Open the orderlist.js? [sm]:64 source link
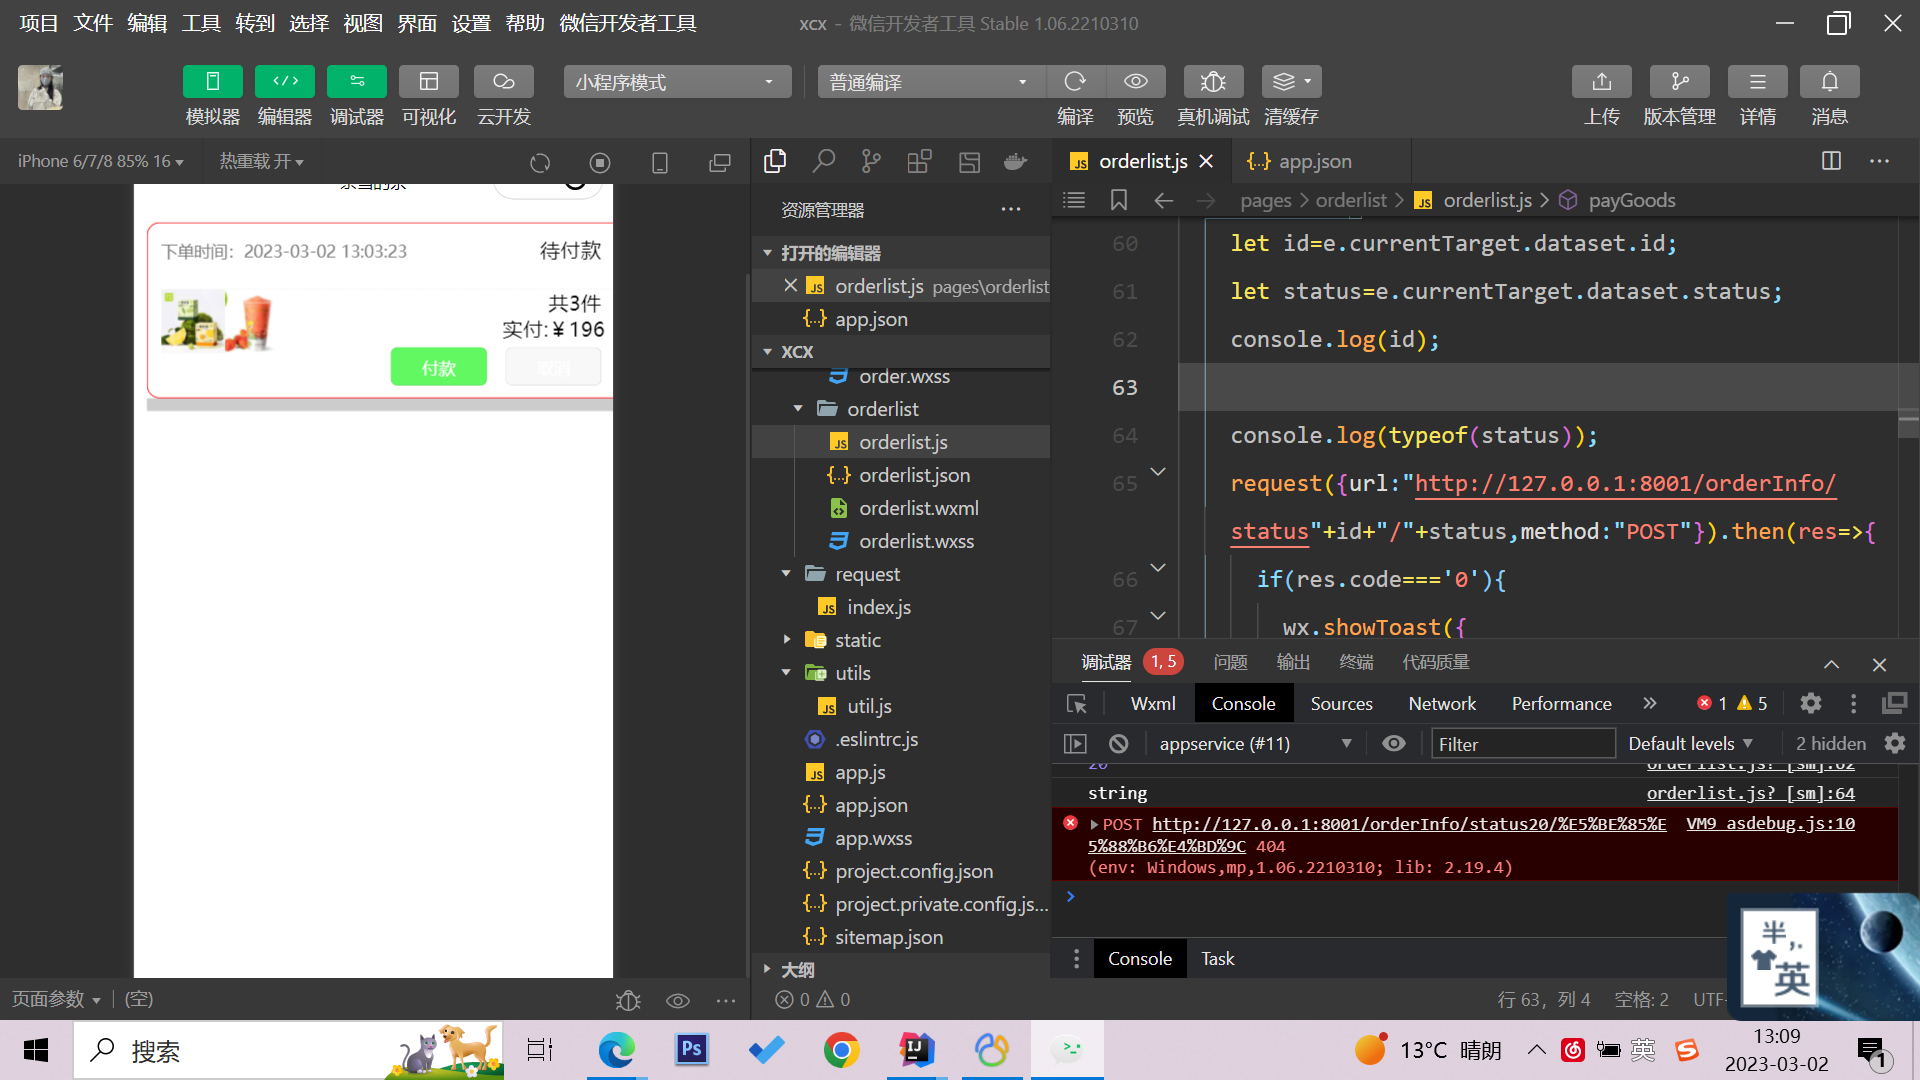This screenshot has width=1920, height=1080. tap(1750, 793)
